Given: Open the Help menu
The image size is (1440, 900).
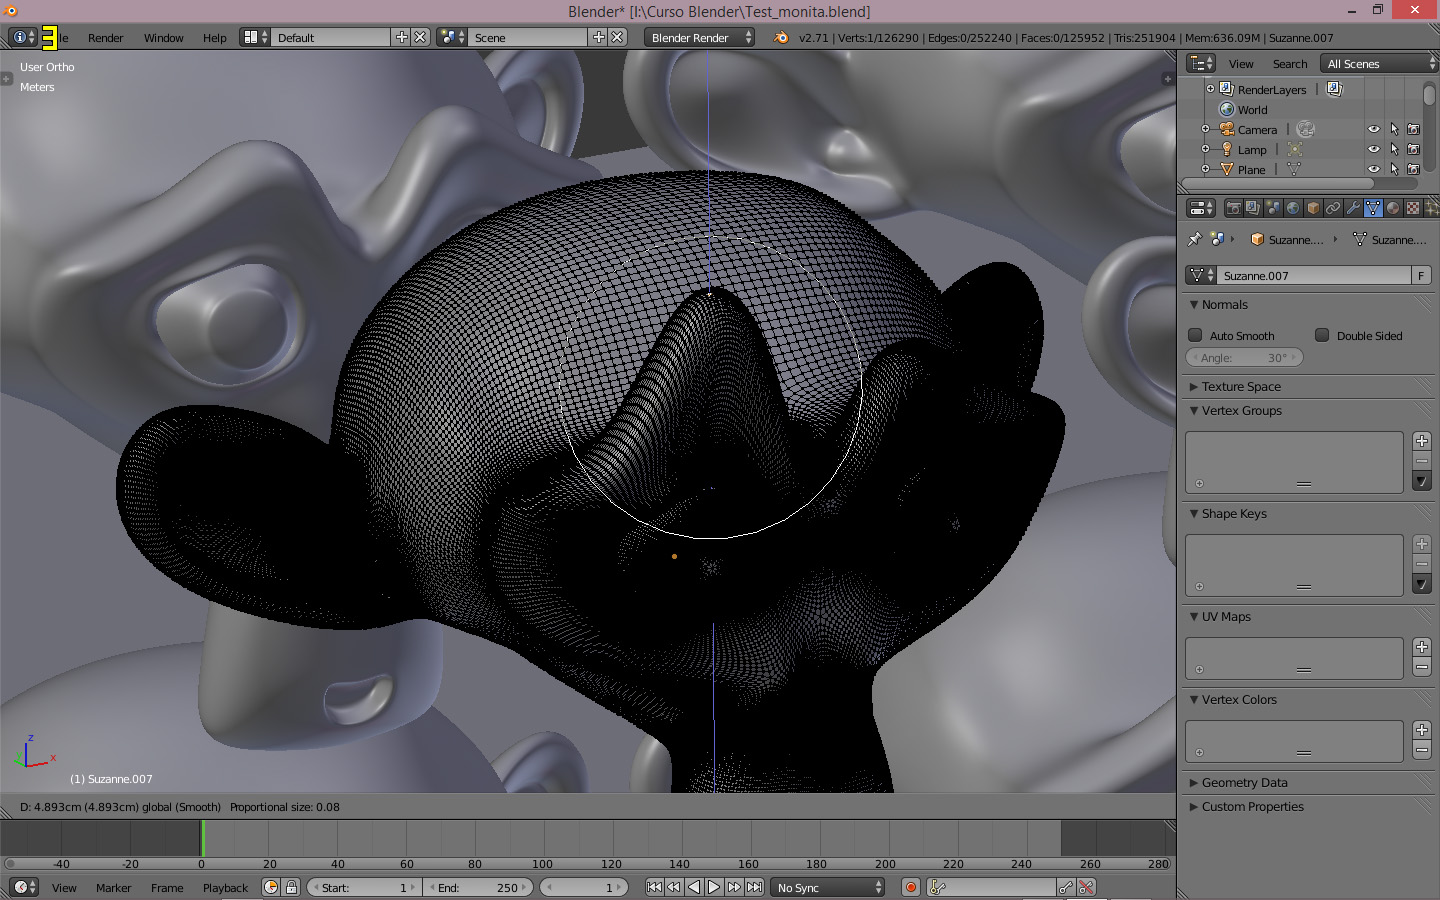Looking at the screenshot, I should tap(215, 38).
